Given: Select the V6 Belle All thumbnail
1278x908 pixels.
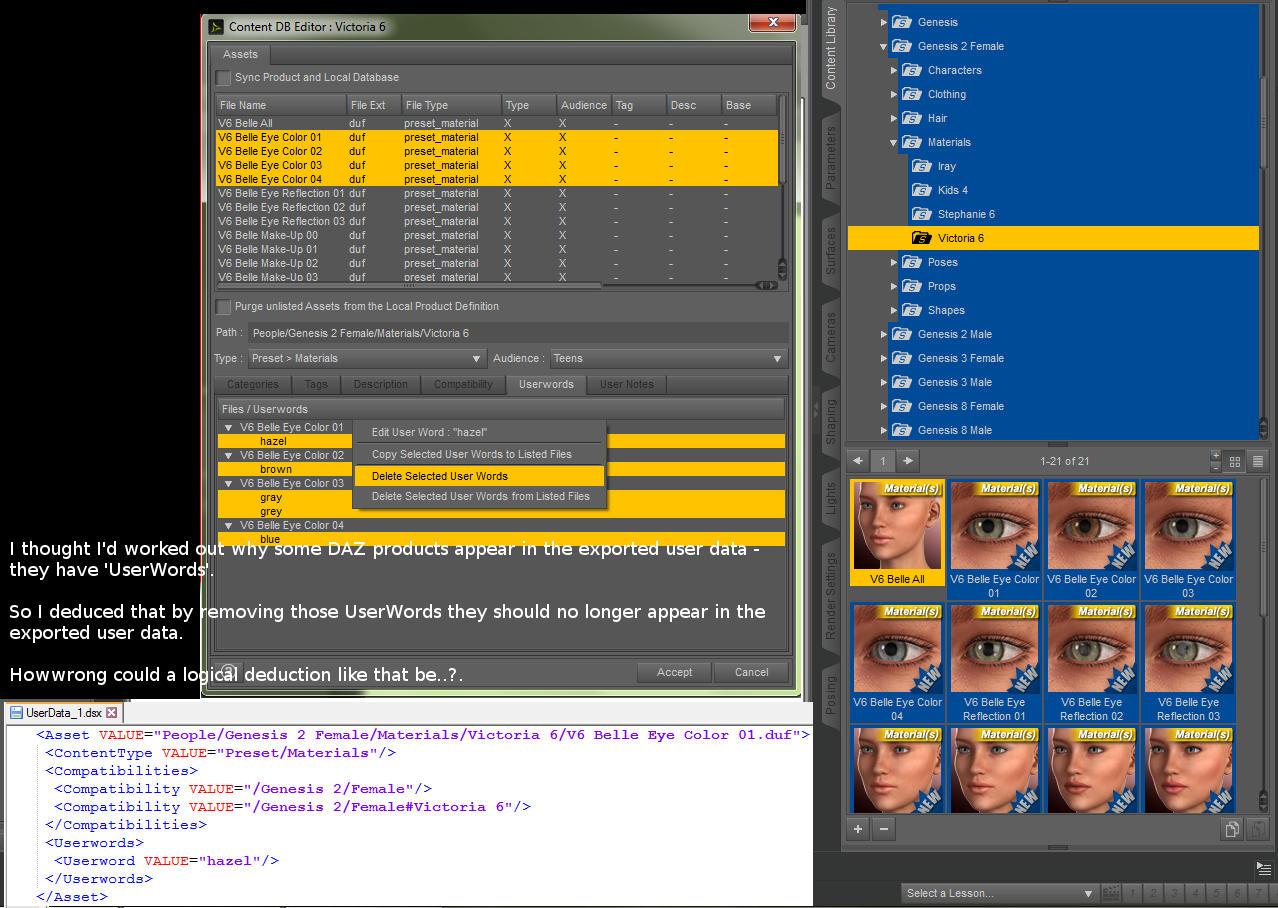Looking at the screenshot, I should click(897, 533).
